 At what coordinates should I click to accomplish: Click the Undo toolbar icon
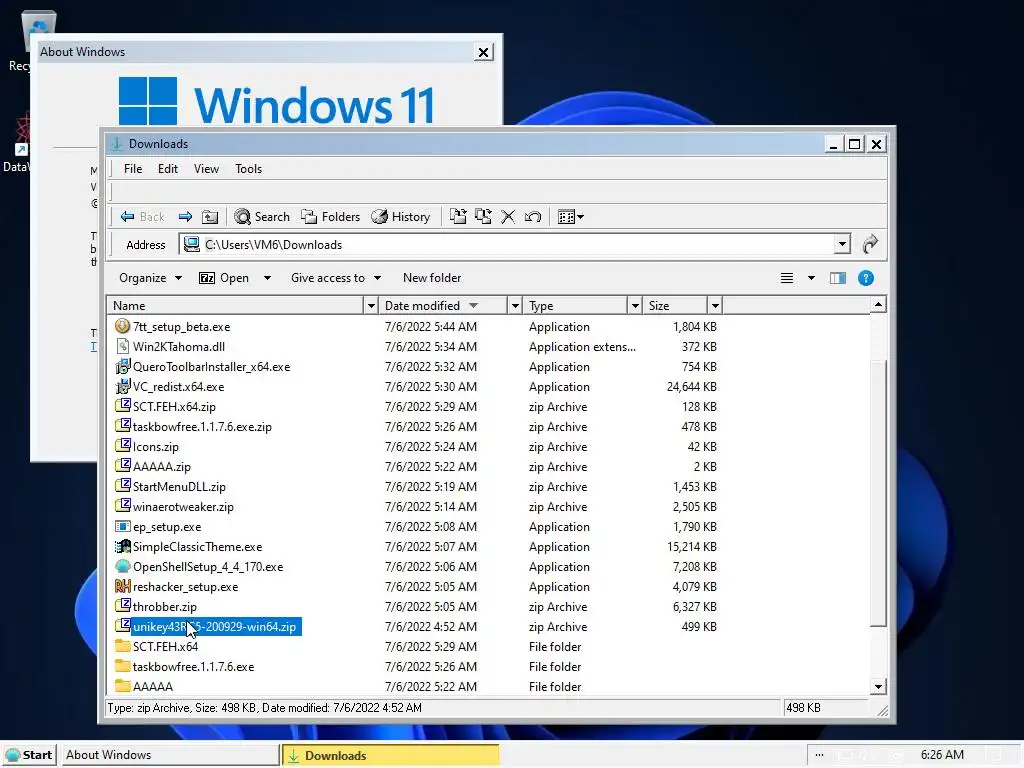[533, 217]
